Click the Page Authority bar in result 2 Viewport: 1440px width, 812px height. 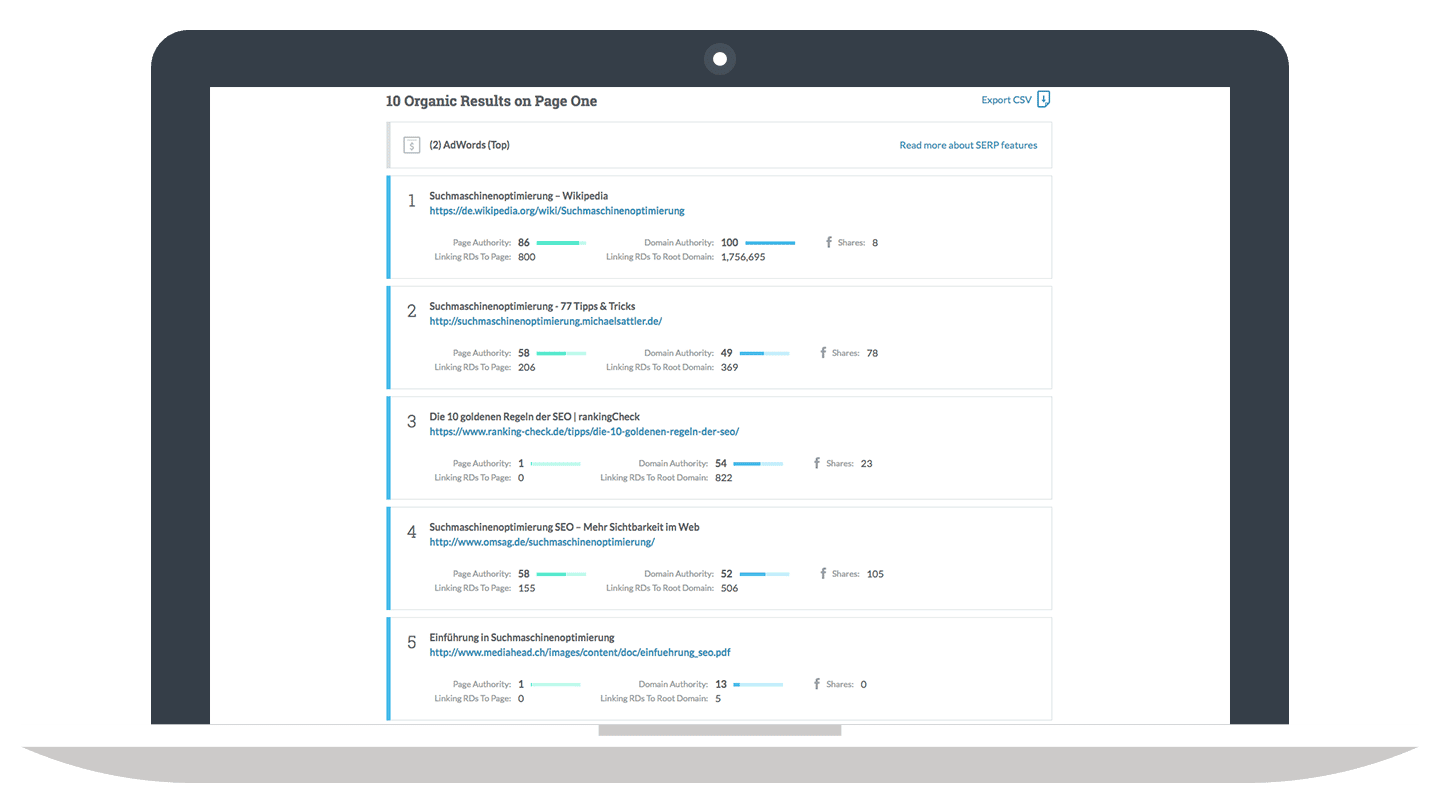coord(561,353)
